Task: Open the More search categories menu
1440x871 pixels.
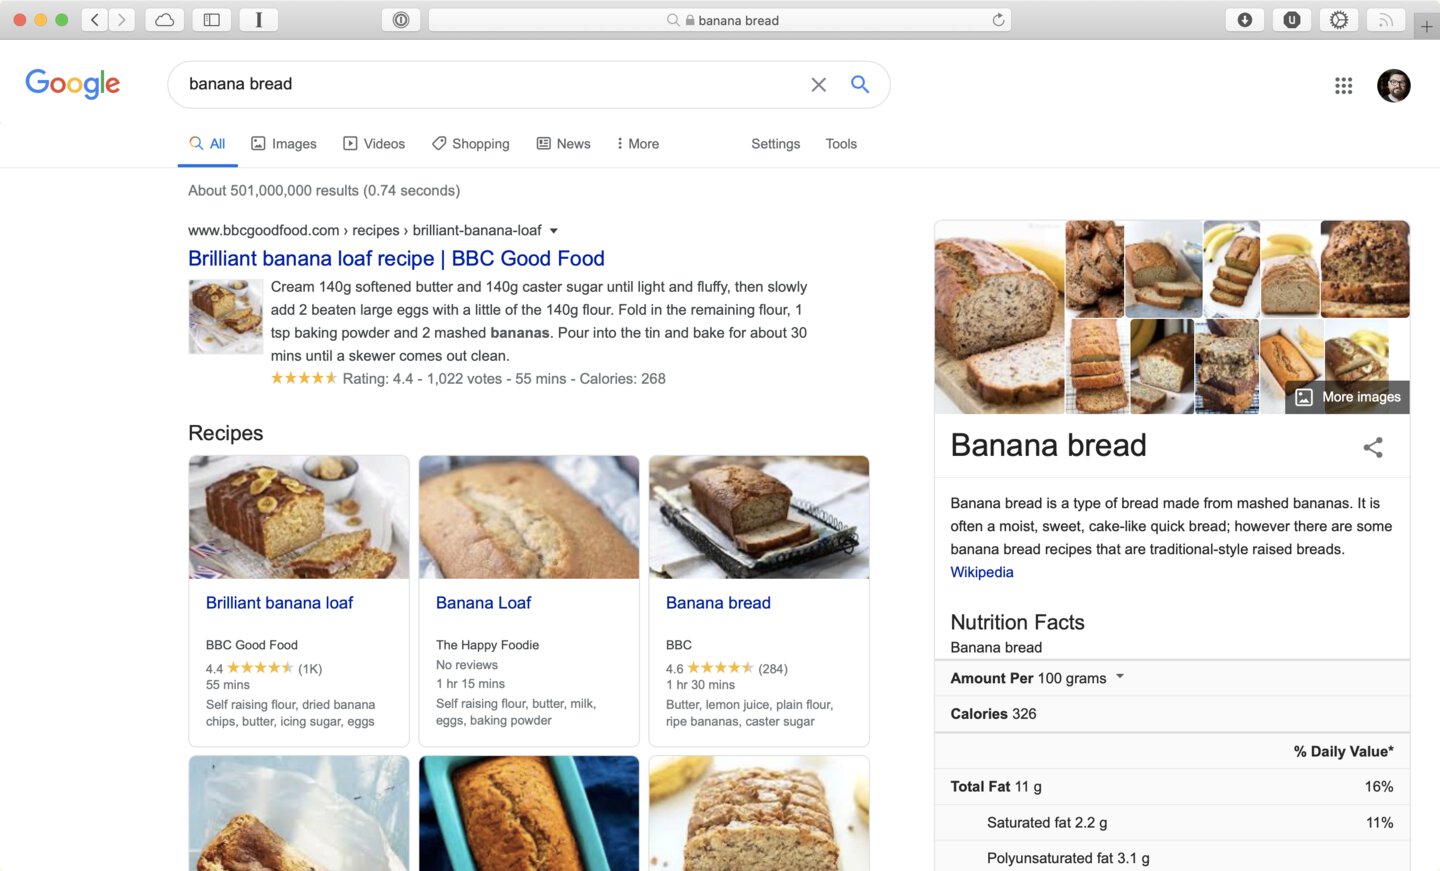Action: click(638, 144)
